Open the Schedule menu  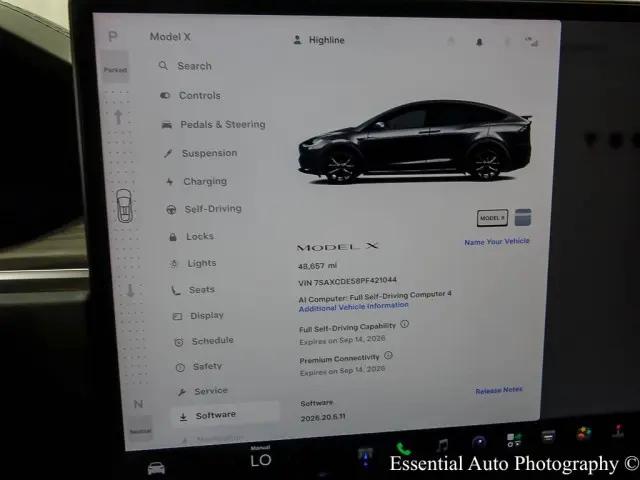(x=204, y=341)
